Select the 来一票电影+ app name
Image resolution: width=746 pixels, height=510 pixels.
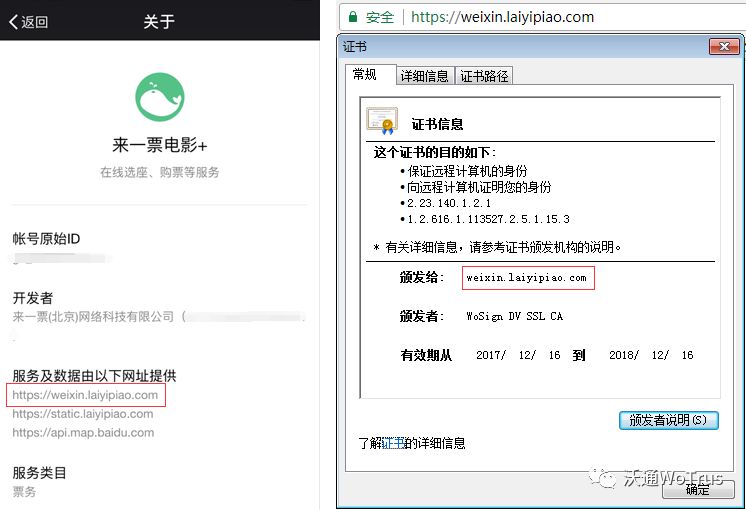160,145
